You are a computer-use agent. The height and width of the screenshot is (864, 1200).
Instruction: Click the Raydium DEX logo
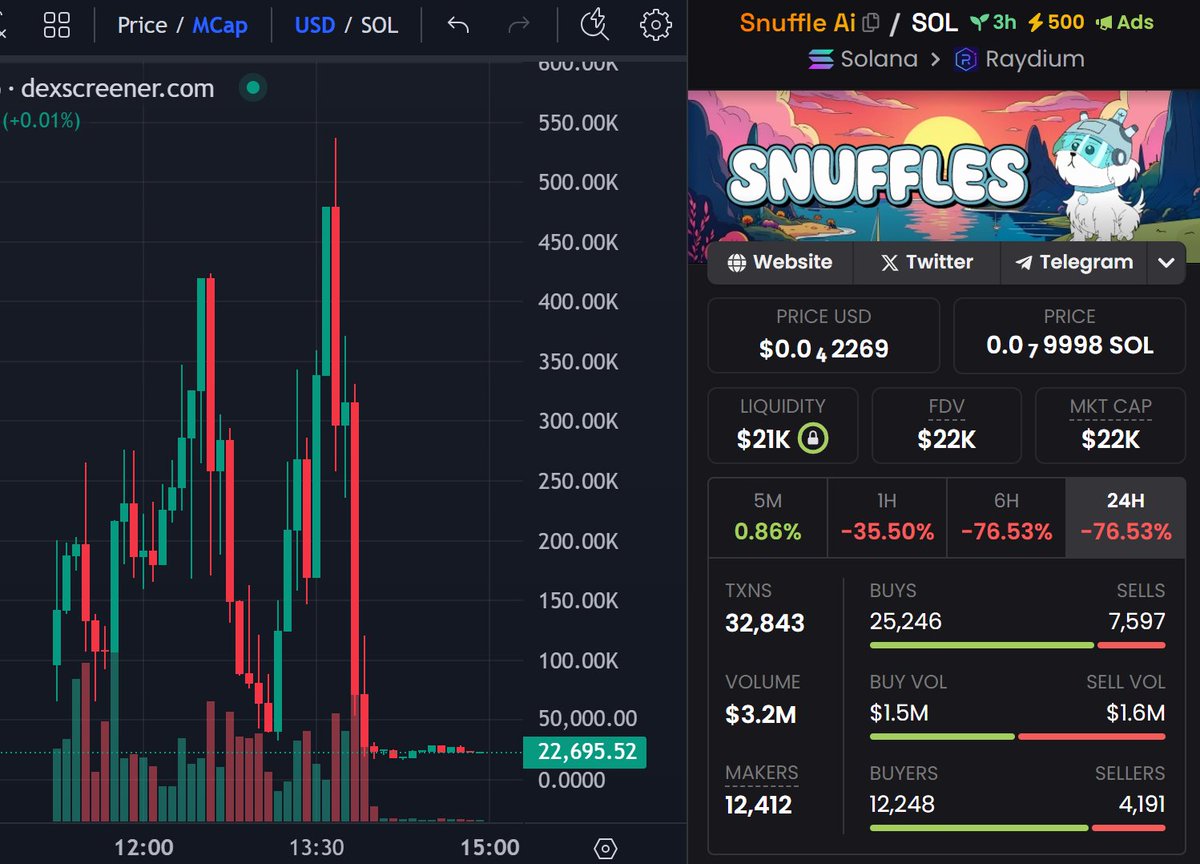tap(965, 59)
